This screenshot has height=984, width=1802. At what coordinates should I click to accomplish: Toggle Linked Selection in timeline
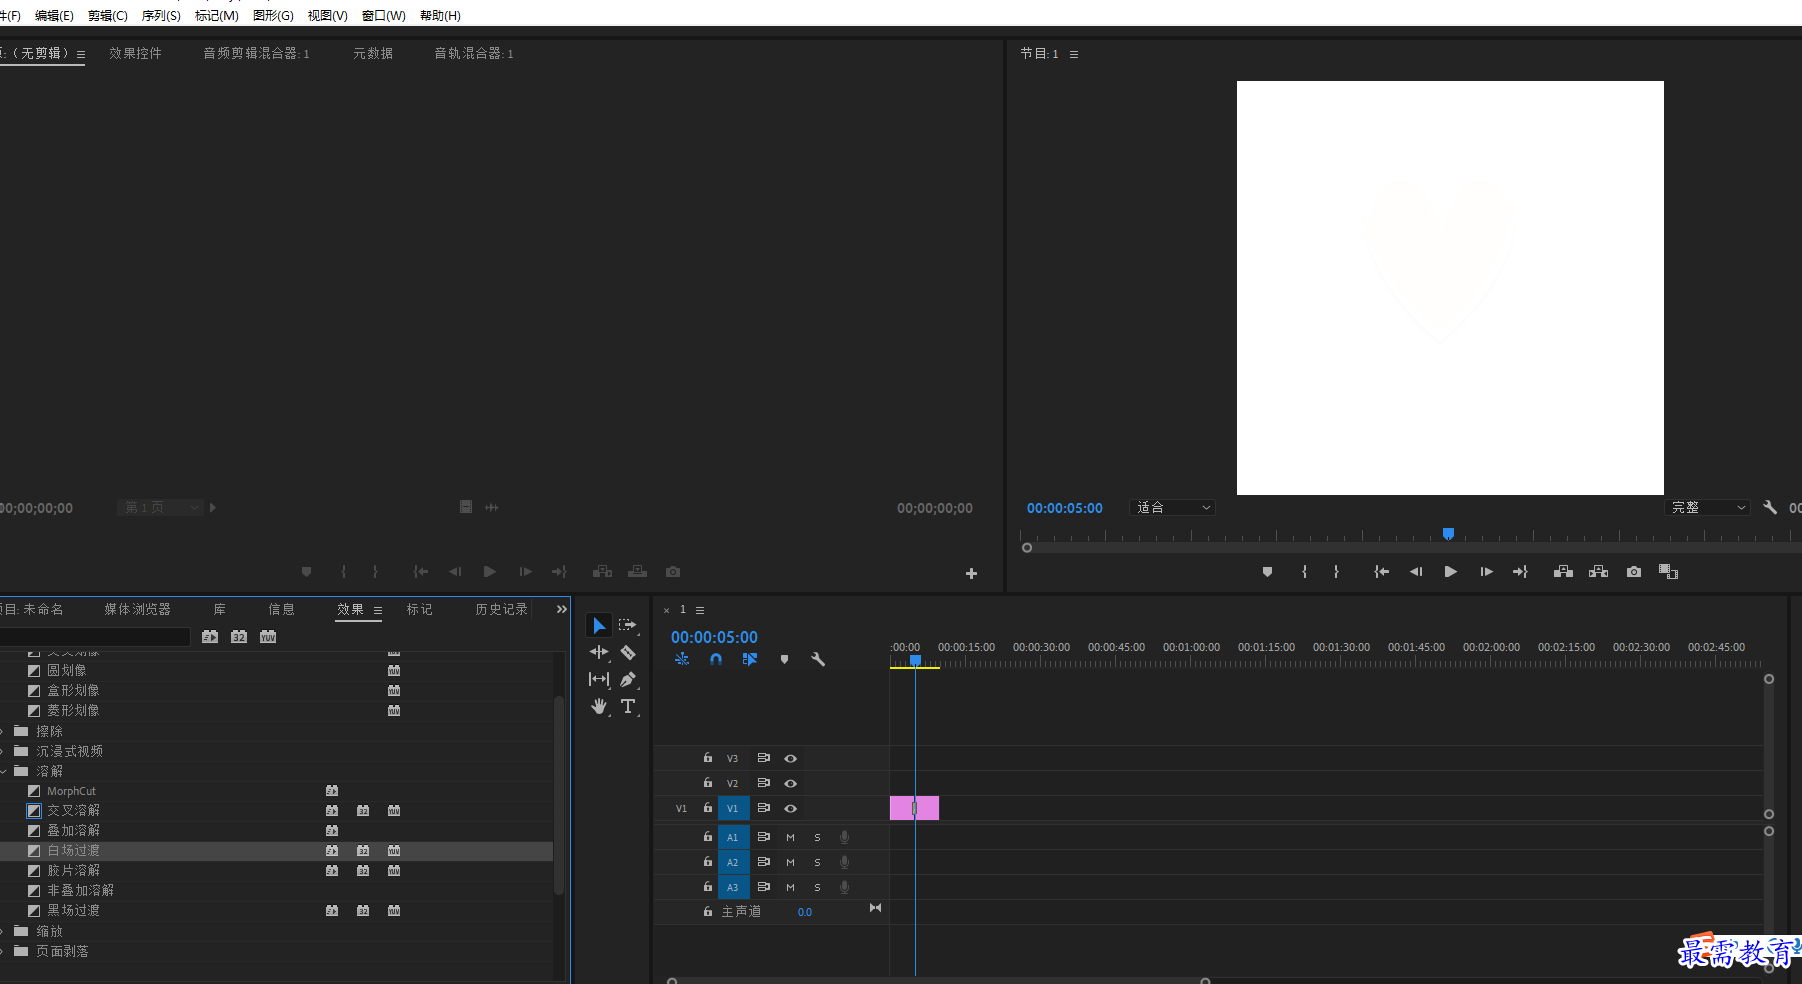750,659
